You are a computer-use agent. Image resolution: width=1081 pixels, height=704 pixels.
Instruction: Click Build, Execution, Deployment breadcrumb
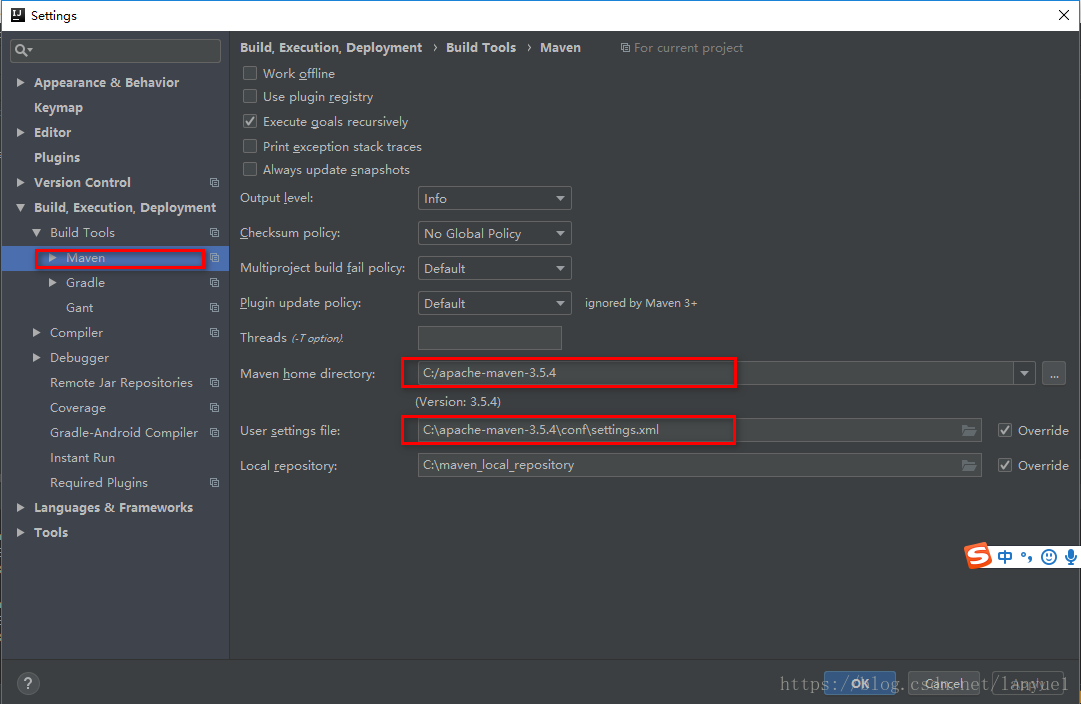[x=331, y=48]
